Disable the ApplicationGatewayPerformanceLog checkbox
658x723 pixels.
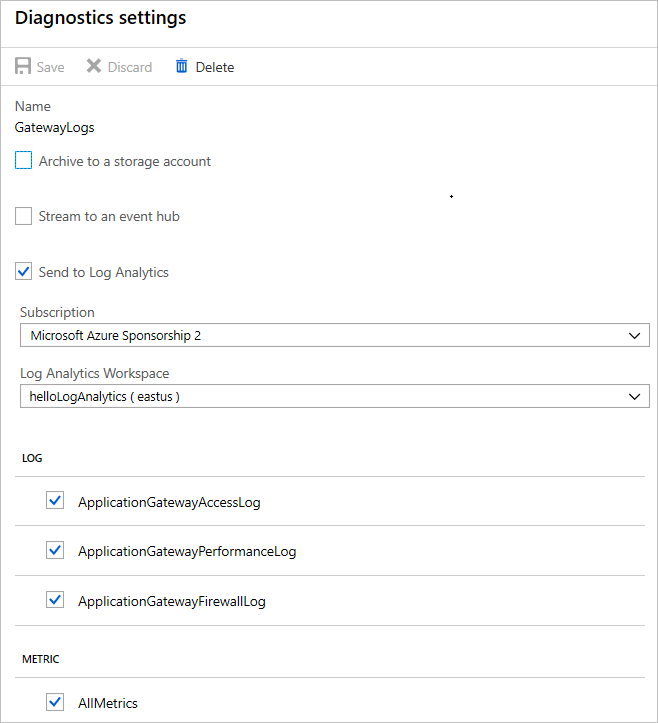tap(55, 550)
